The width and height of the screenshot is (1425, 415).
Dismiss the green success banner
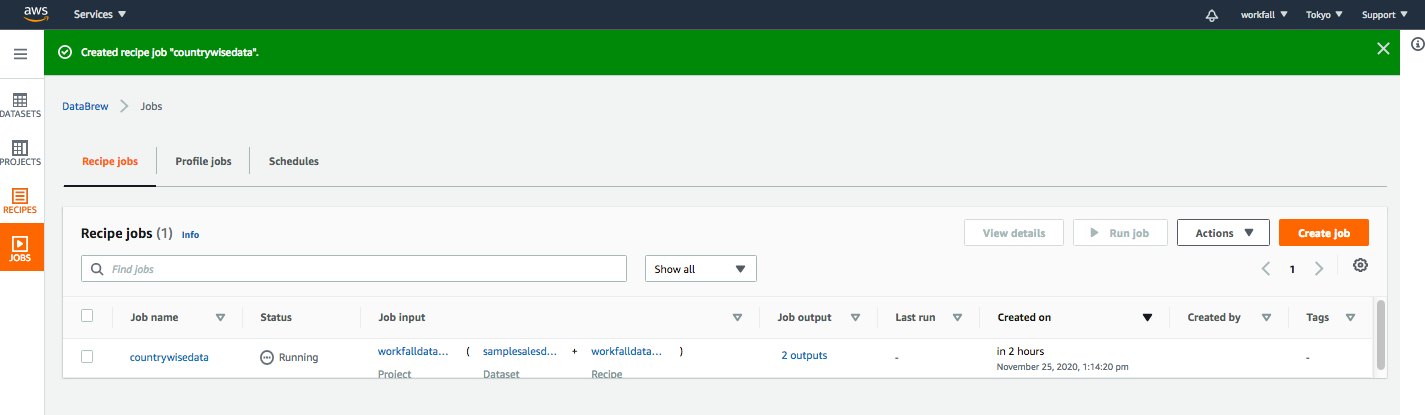(1383, 48)
